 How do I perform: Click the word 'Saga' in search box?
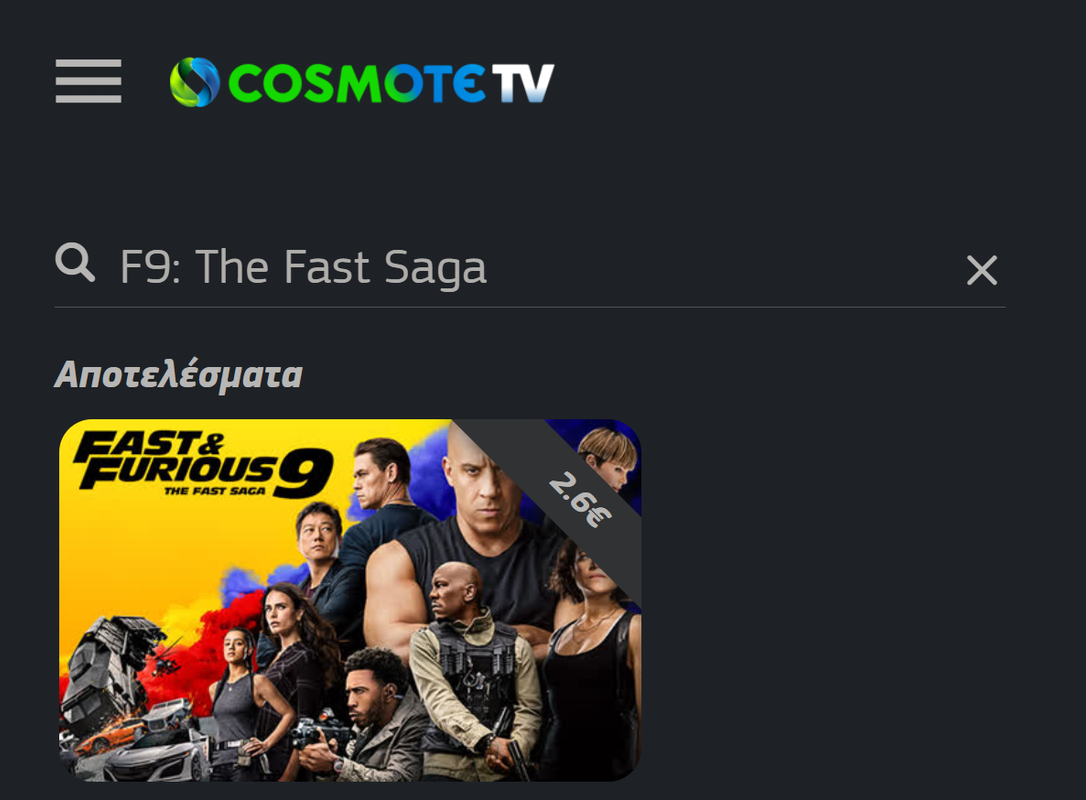point(436,269)
